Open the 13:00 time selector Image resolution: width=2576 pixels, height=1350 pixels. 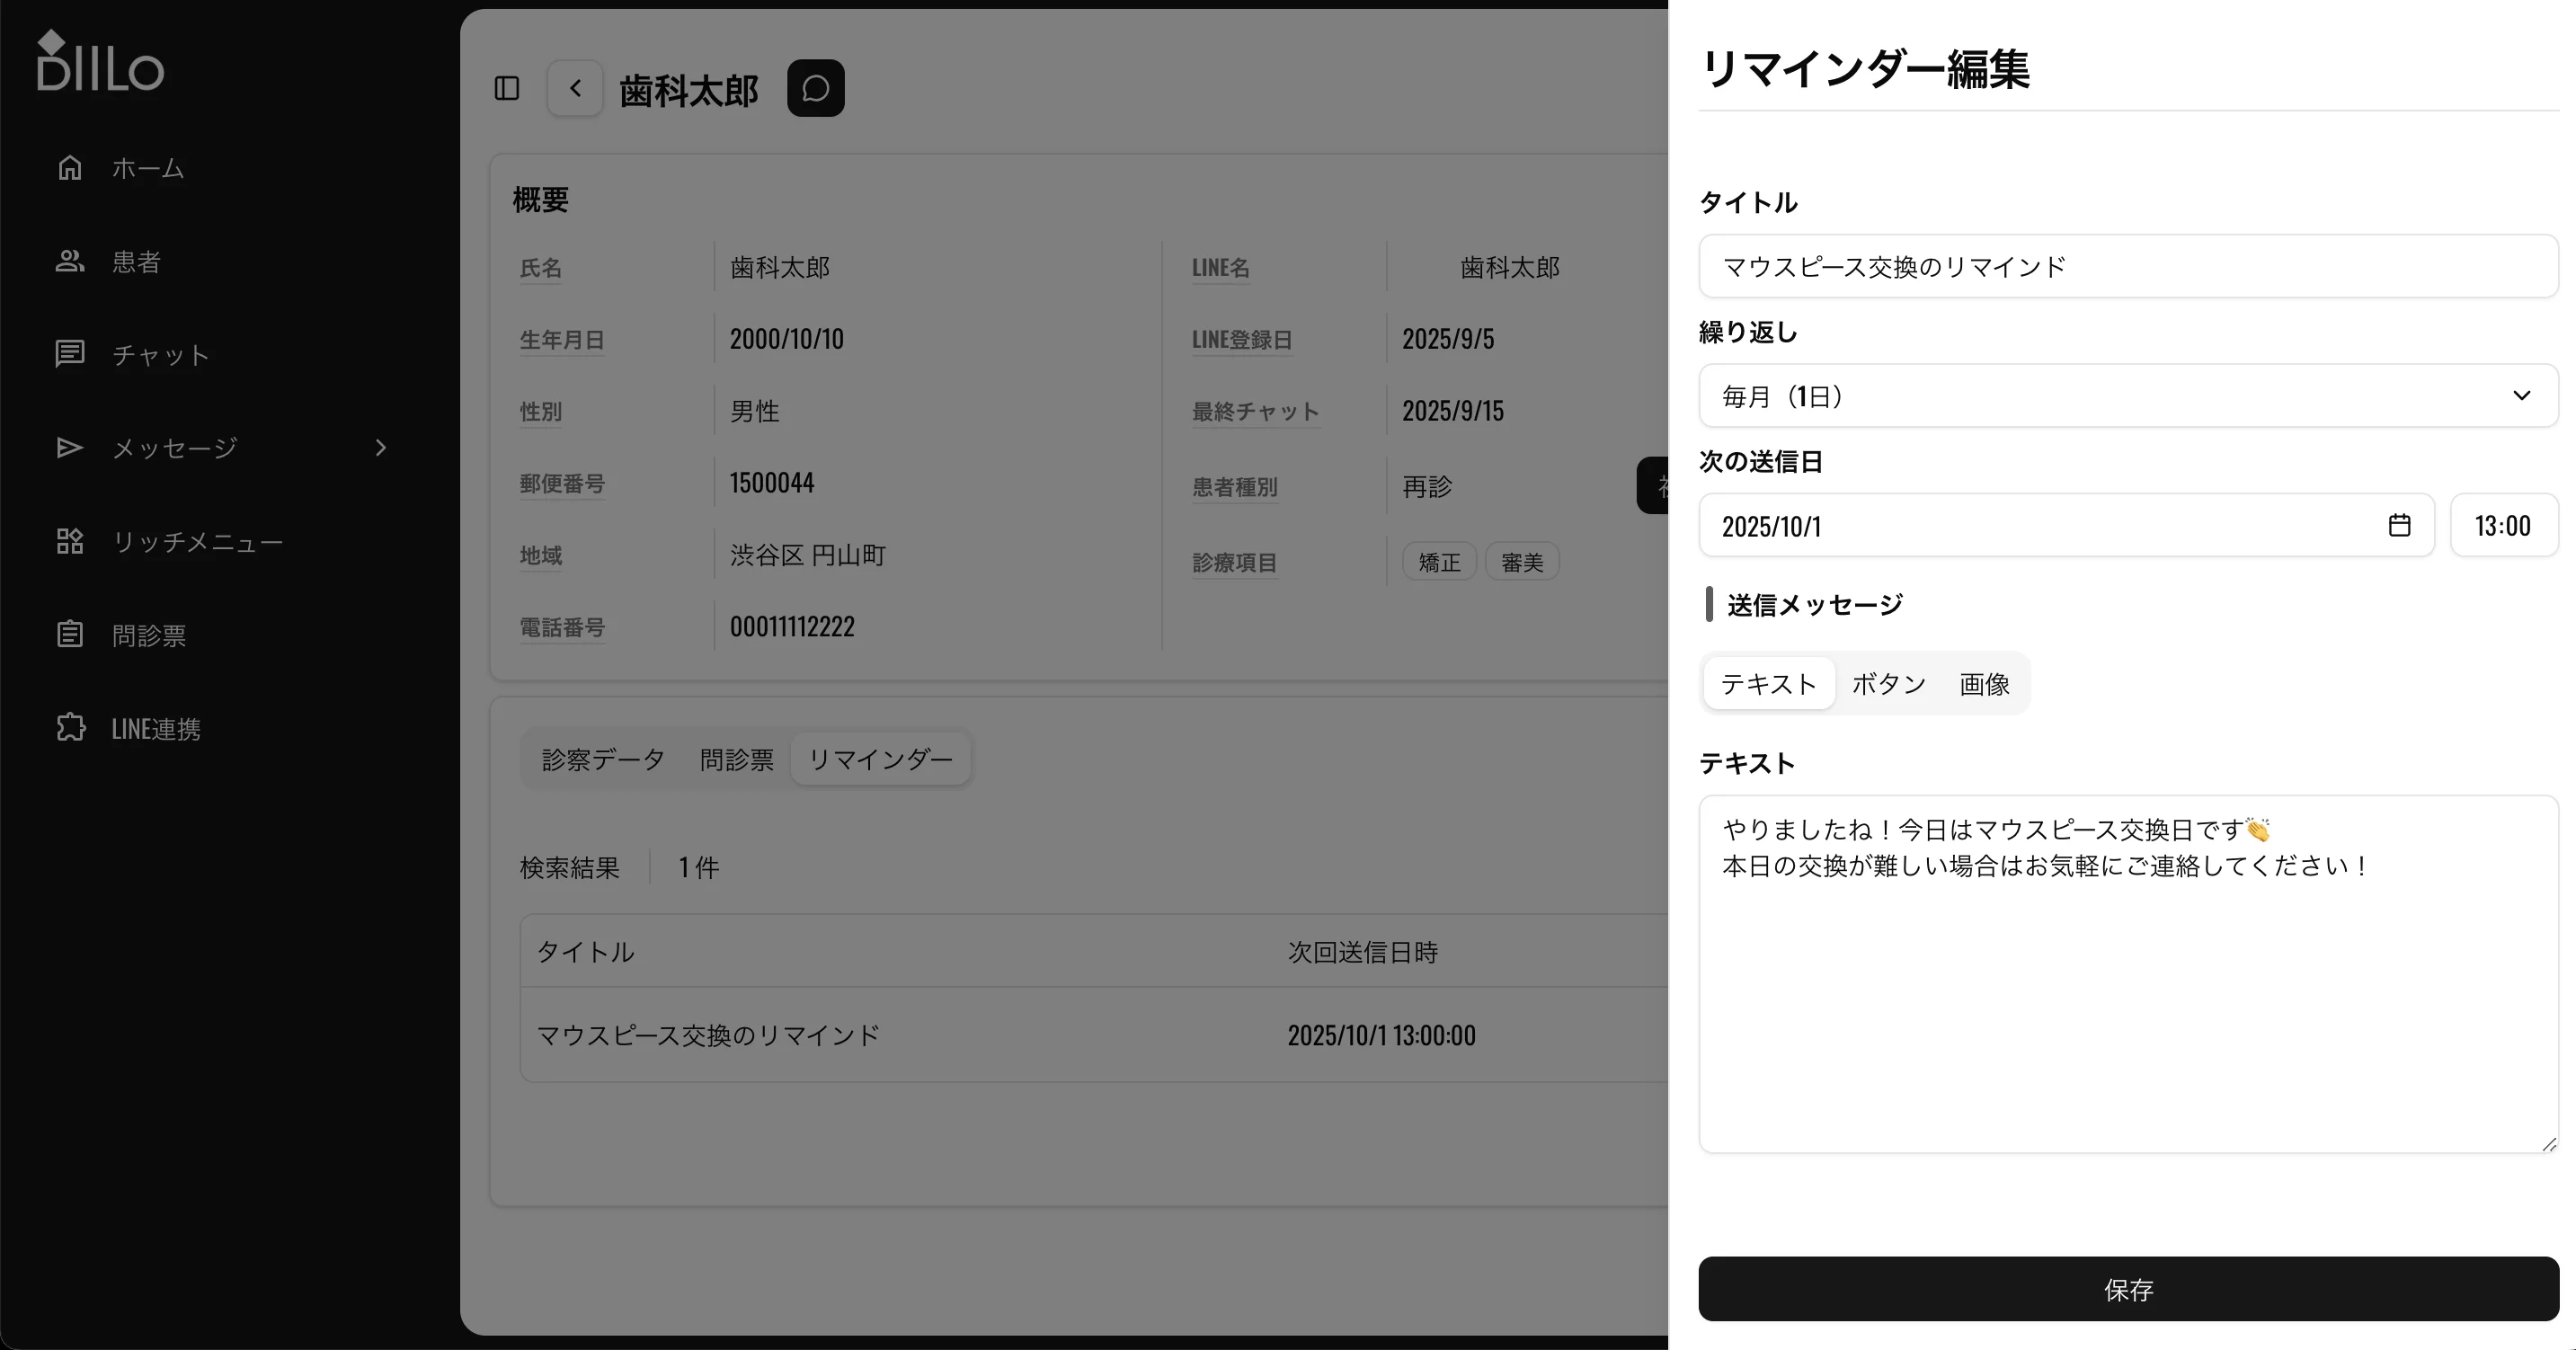[x=2504, y=525]
